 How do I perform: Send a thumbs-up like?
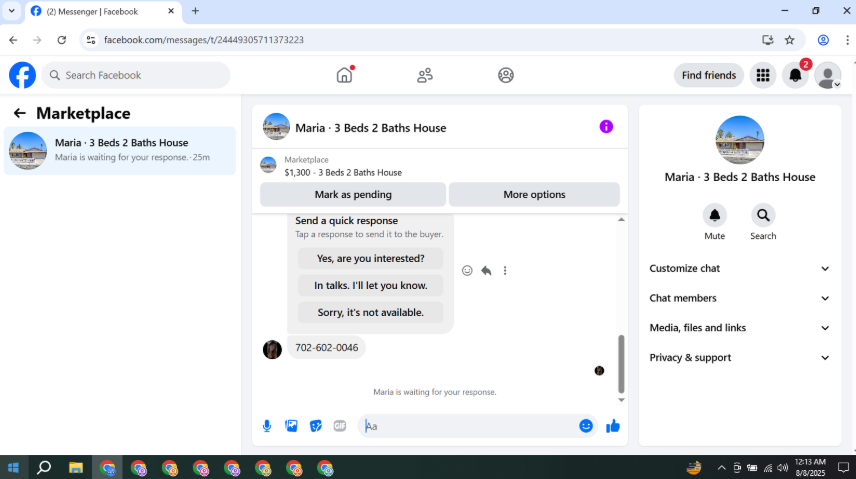613,426
